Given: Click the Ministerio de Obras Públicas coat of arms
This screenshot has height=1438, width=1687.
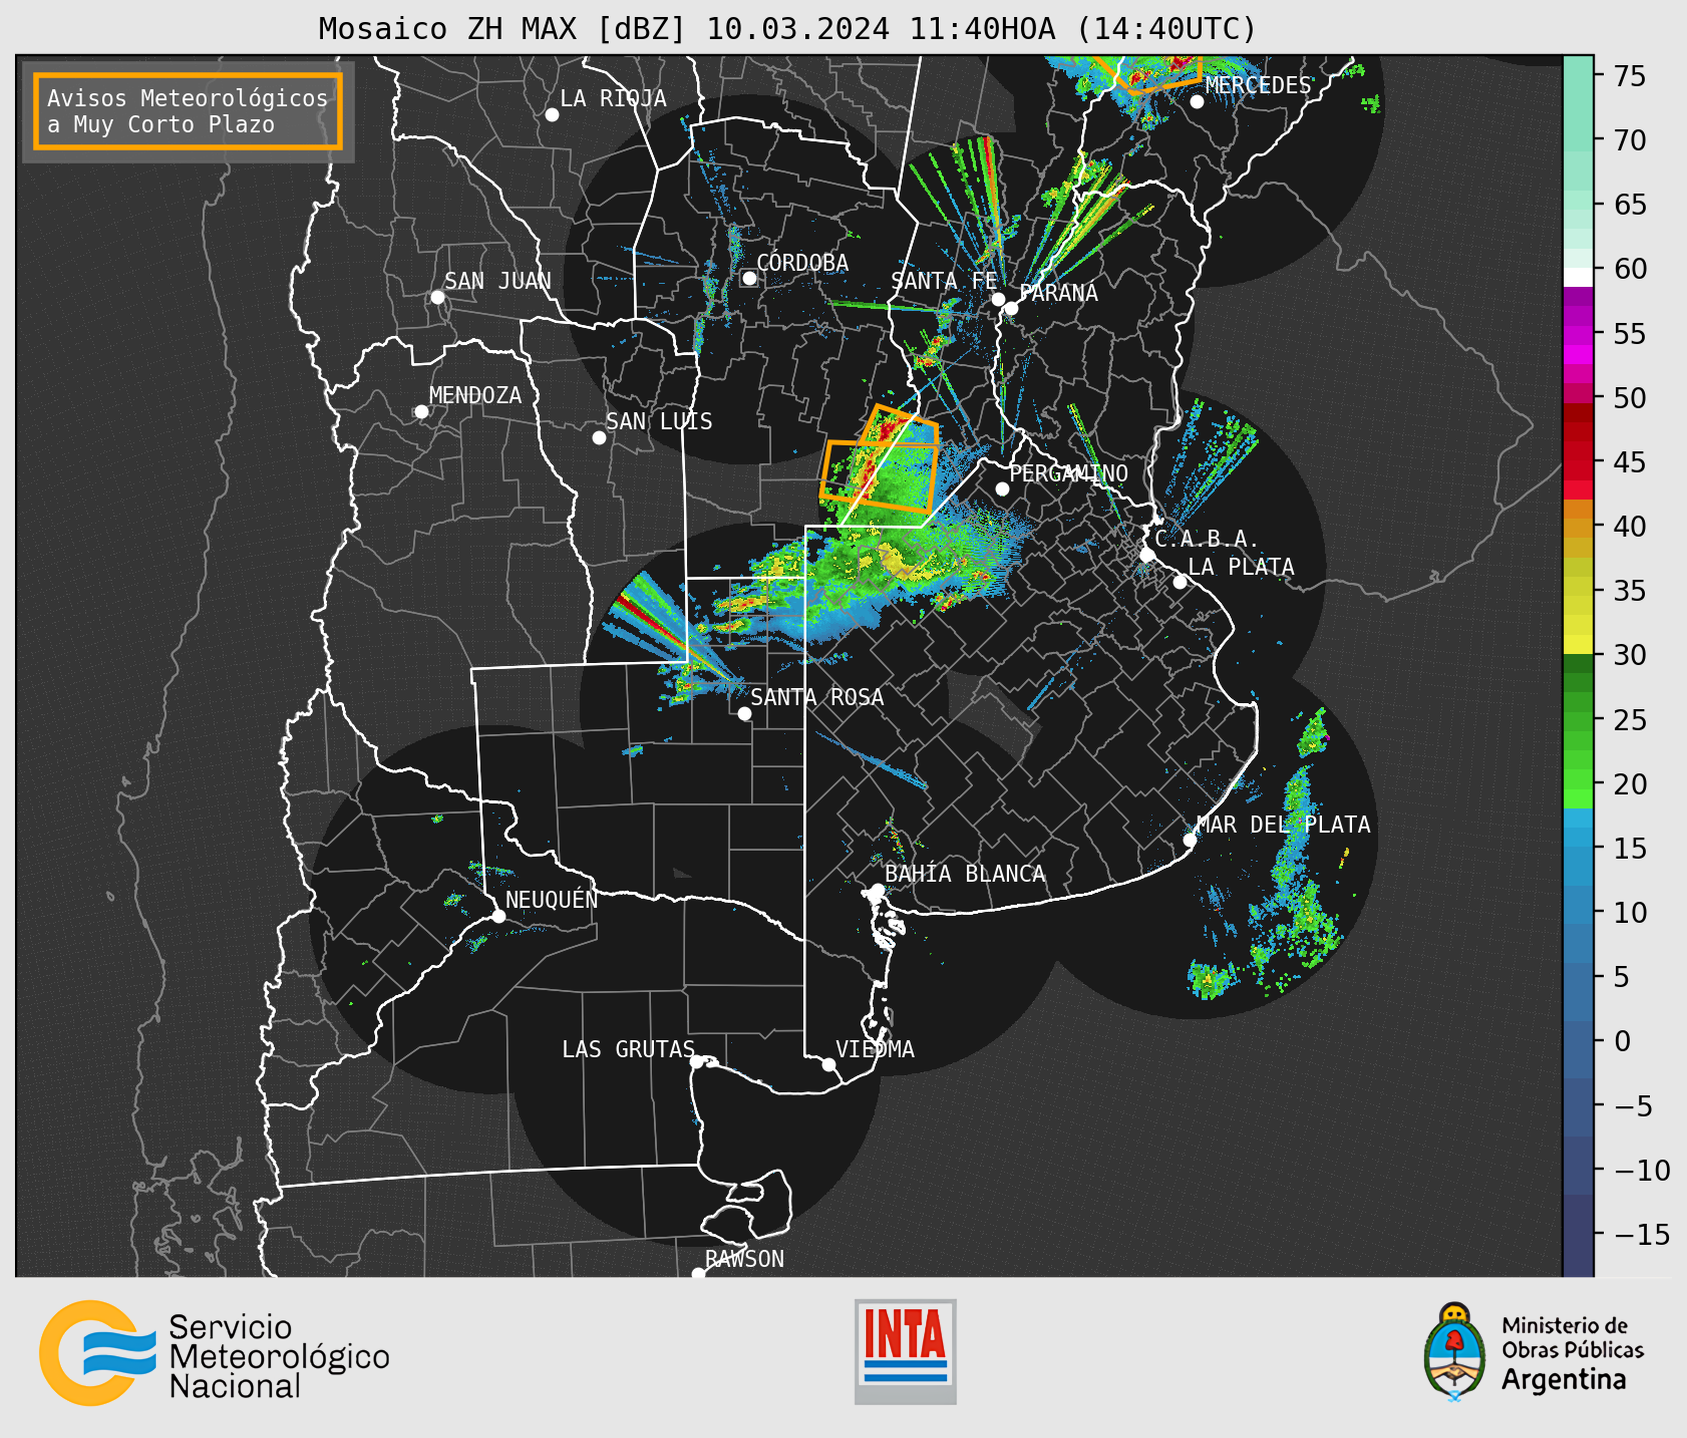Looking at the screenshot, I should point(1454,1352).
